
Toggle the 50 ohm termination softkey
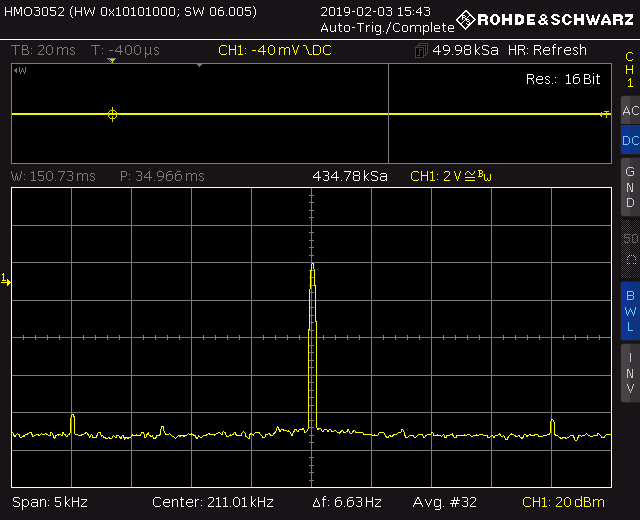click(629, 248)
